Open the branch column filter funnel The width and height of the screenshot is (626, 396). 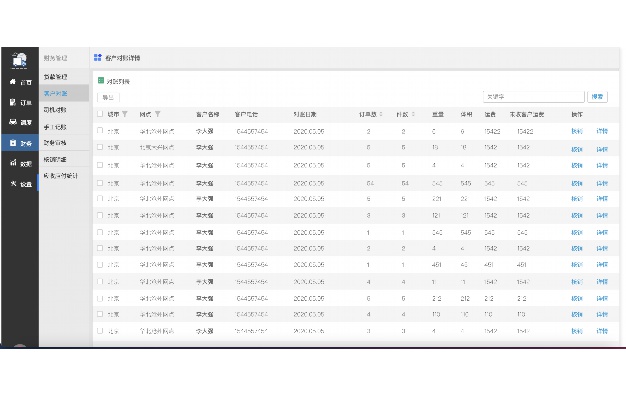pos(158,114)
